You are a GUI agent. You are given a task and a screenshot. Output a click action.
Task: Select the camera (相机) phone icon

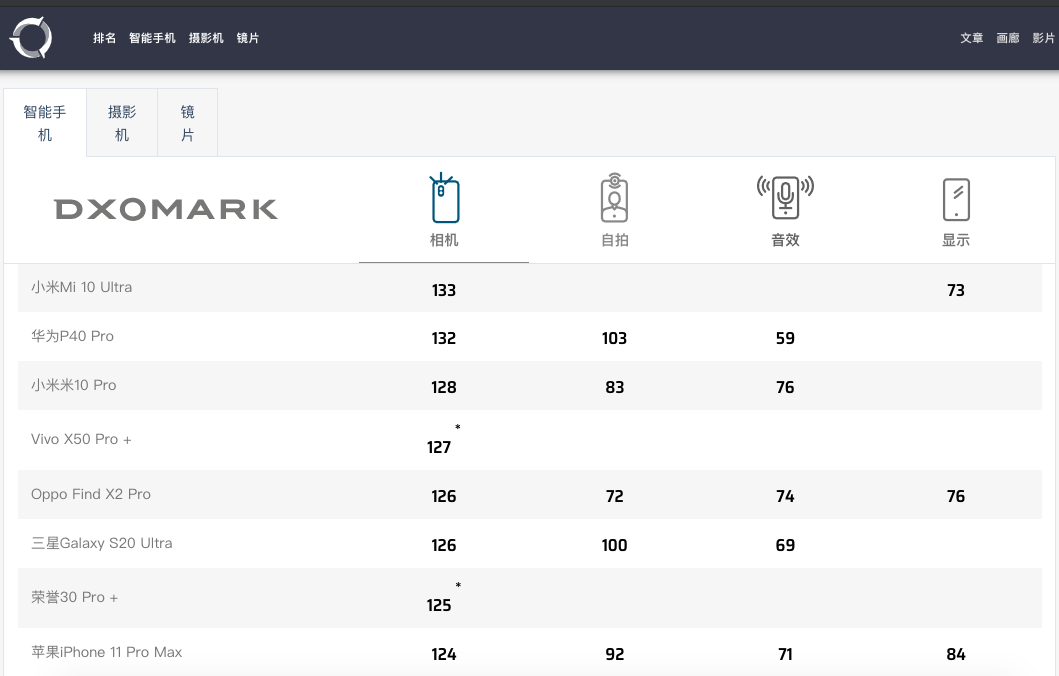point(444,198)
